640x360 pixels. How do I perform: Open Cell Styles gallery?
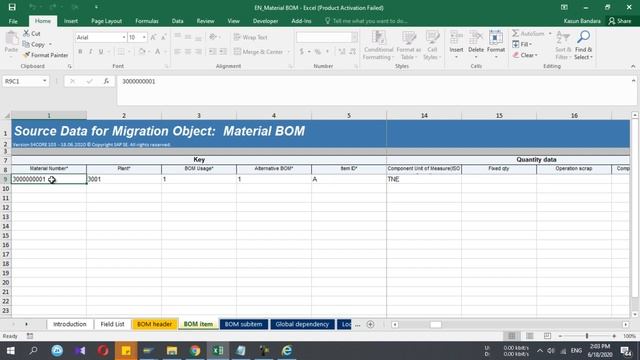[x=432, y=46]
